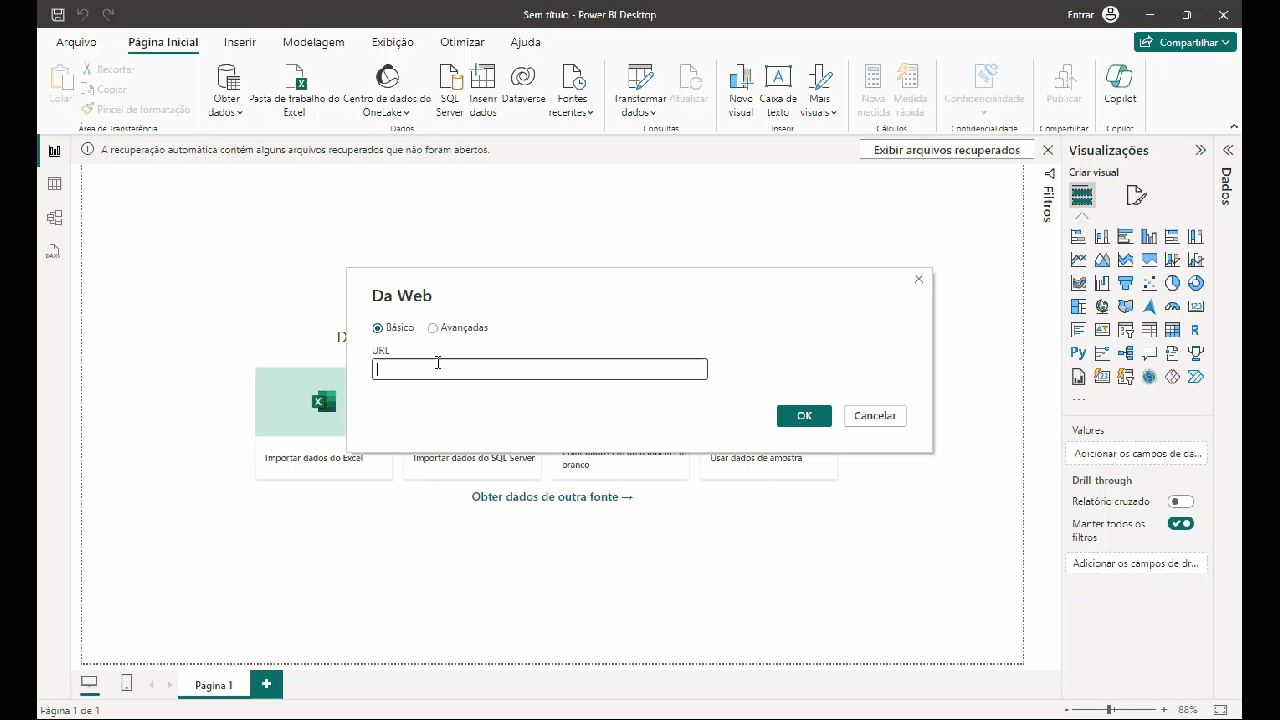Select the Decomposition tree visual
This screenshot has width=1280, height=720.
pos(1125,353)
